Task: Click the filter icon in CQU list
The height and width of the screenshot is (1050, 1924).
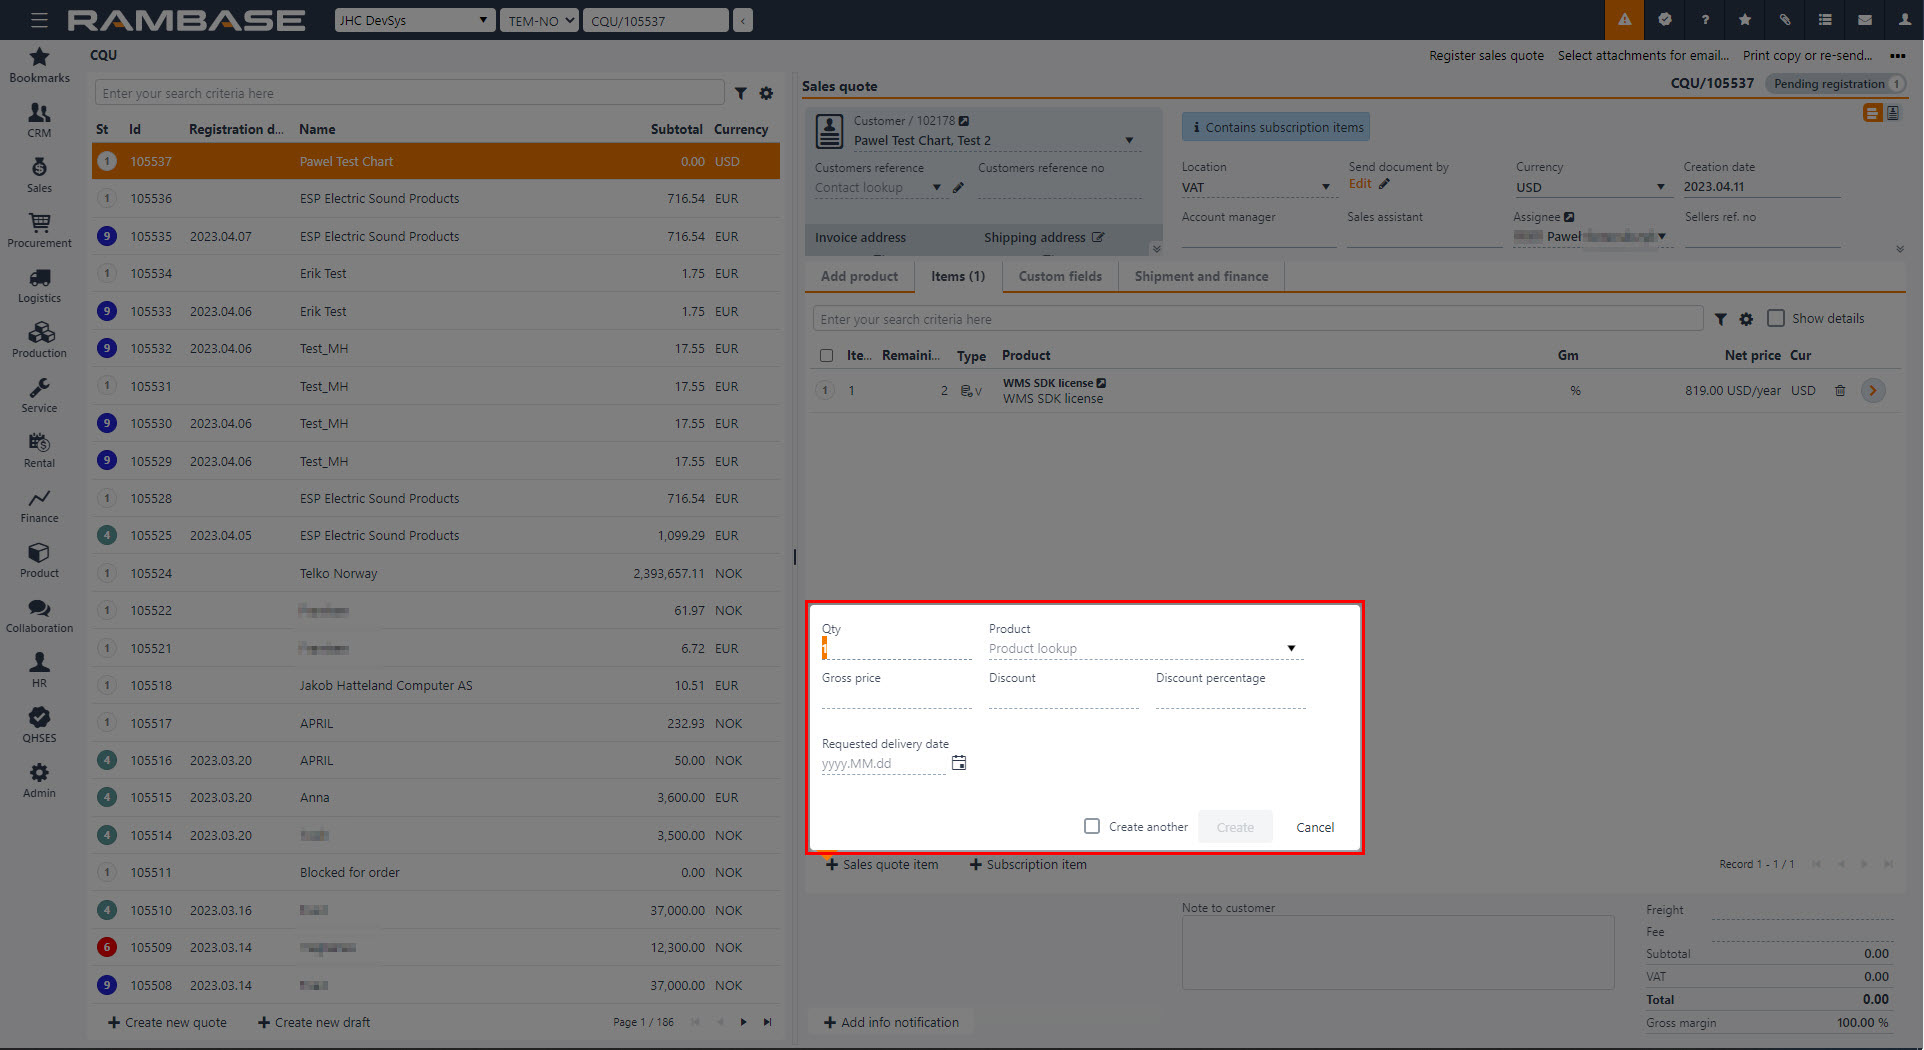Action: 741,94
